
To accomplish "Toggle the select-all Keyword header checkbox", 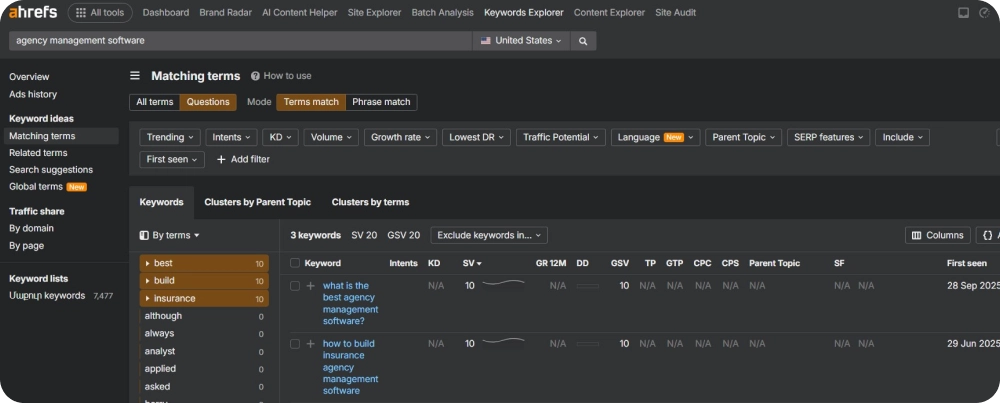I will pyautogui.click(x=295, y=263).
